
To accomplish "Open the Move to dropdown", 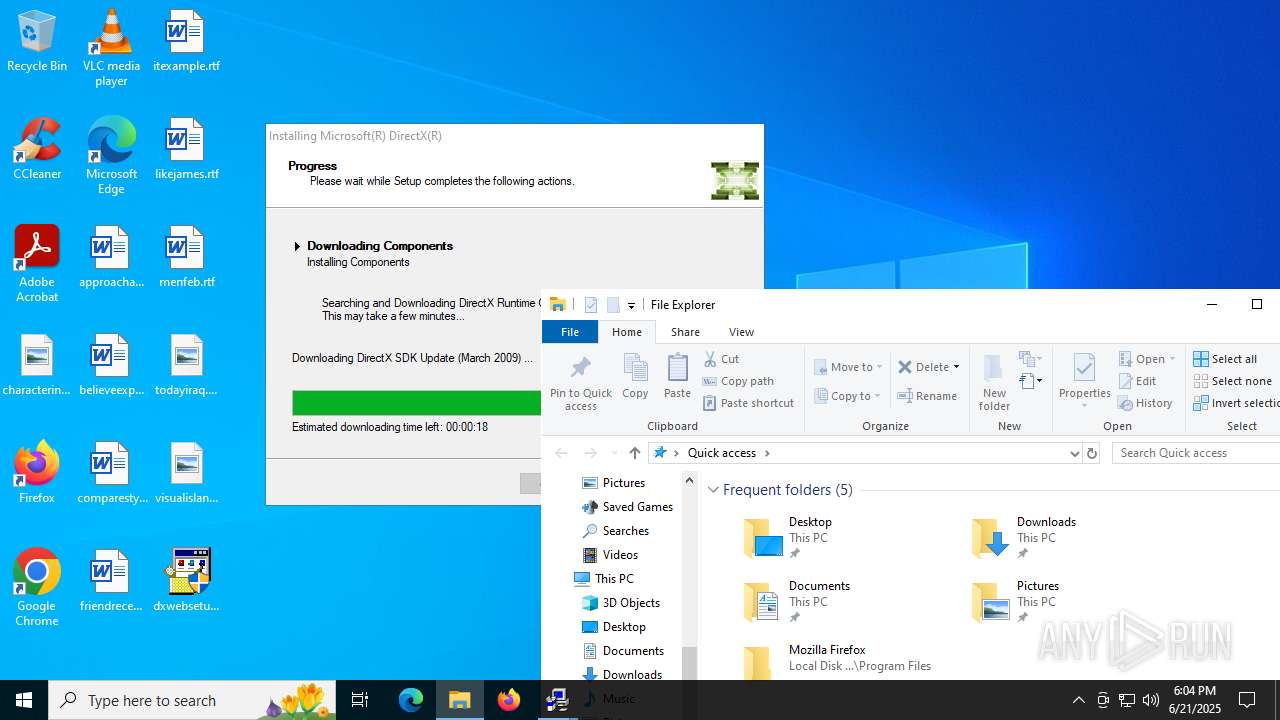I will (x=848, y=367).
